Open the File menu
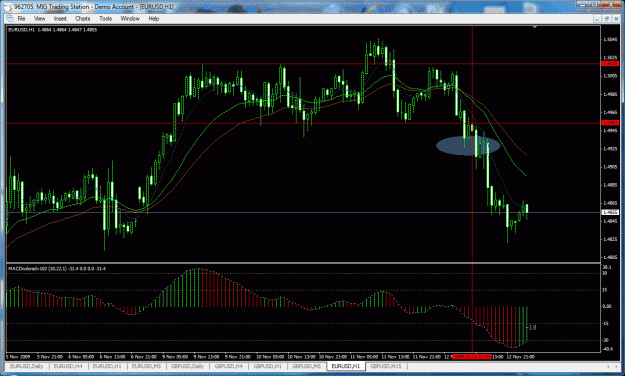 pos(21,18)
